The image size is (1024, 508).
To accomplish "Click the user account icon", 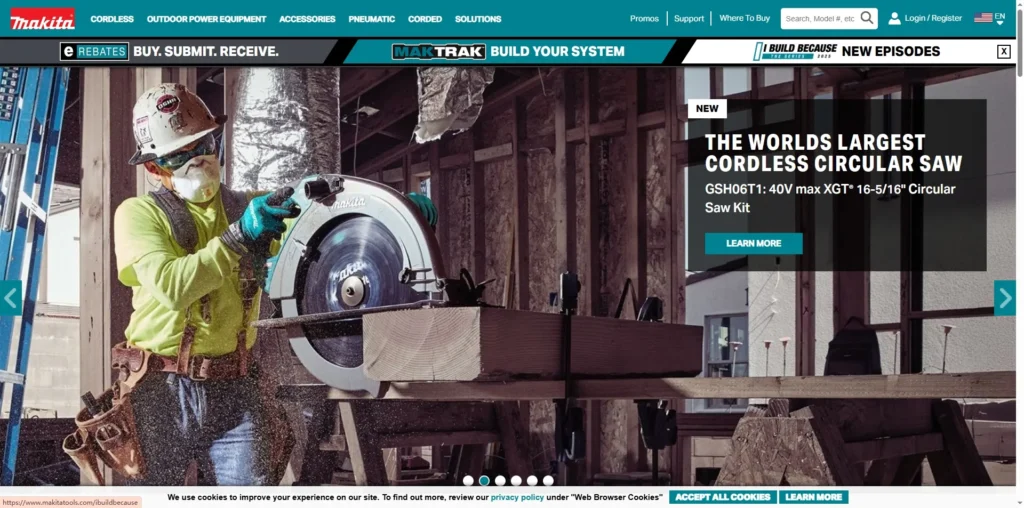I will (894, 18).
